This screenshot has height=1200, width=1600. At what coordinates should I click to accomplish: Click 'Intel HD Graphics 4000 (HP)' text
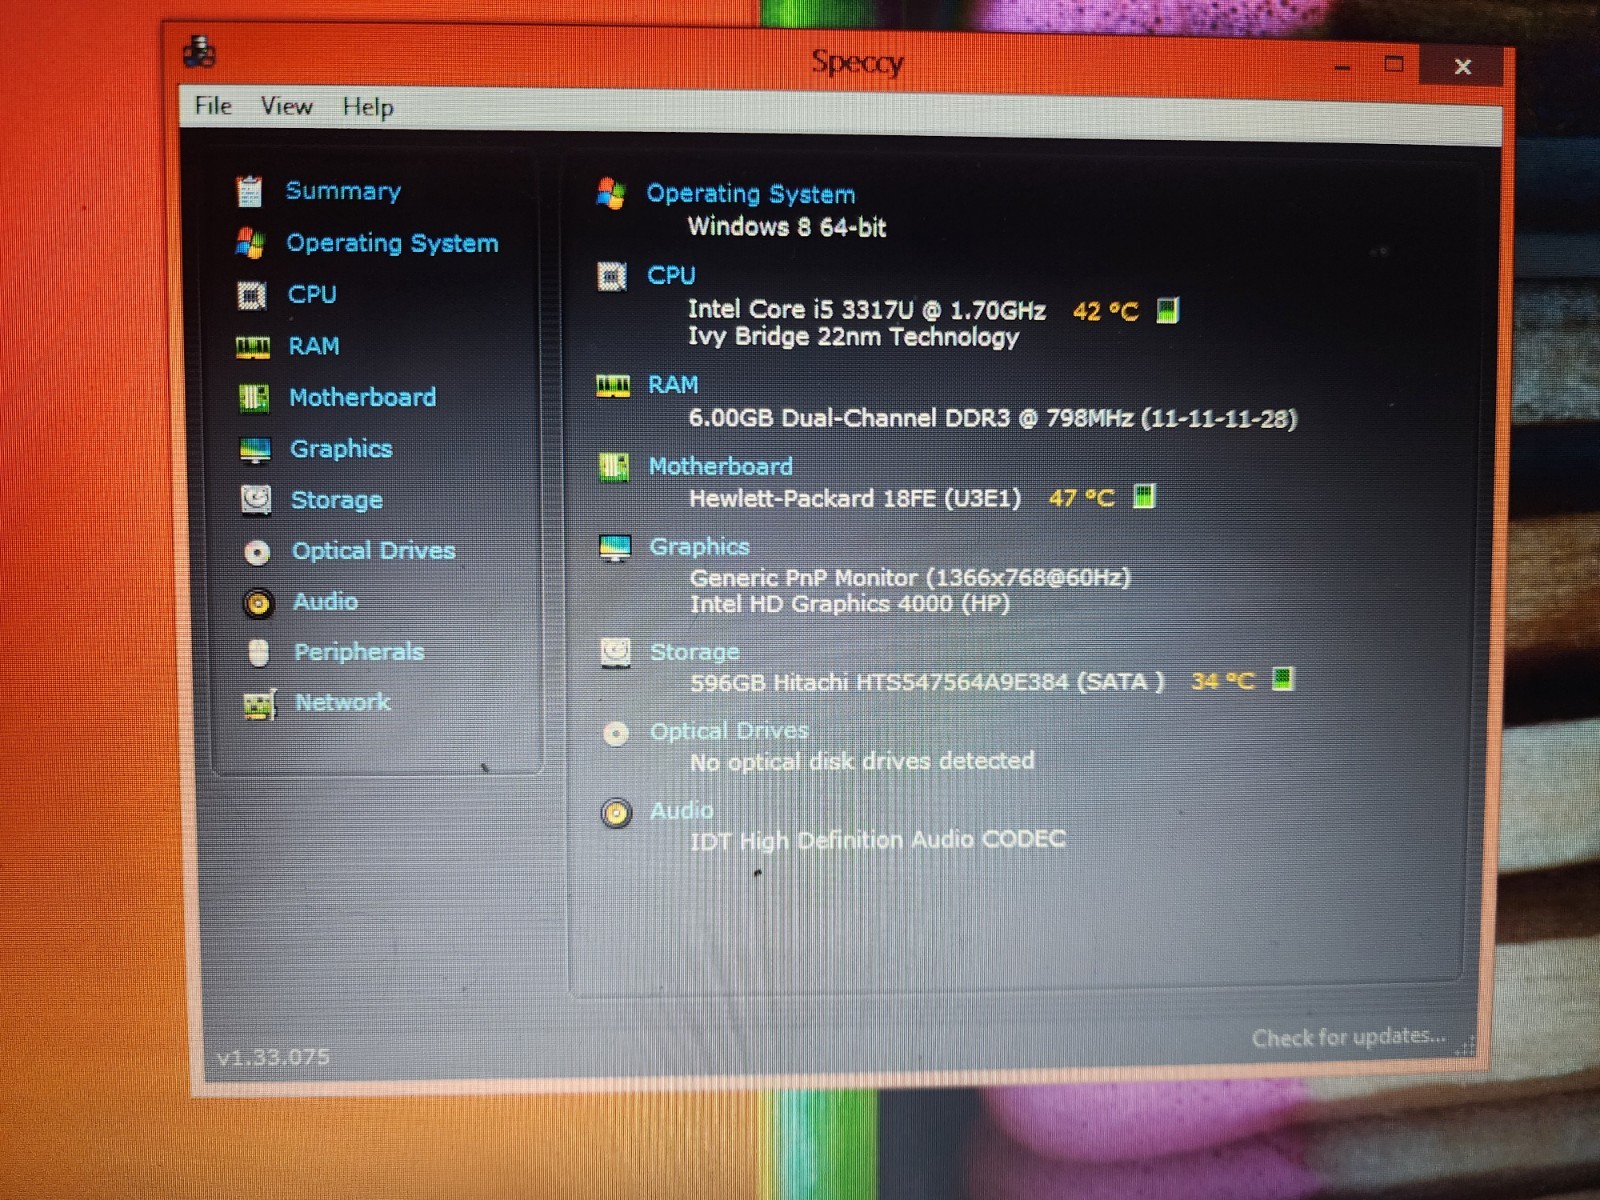click(850, 604)
